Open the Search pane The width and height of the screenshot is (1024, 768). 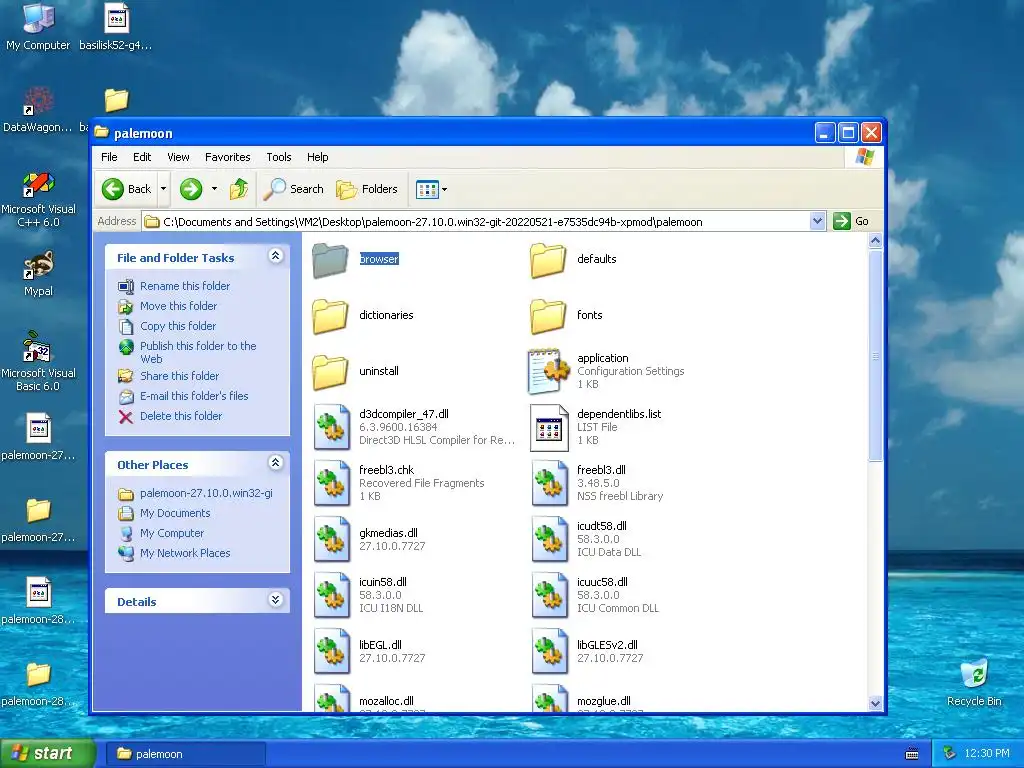point(294,189)
